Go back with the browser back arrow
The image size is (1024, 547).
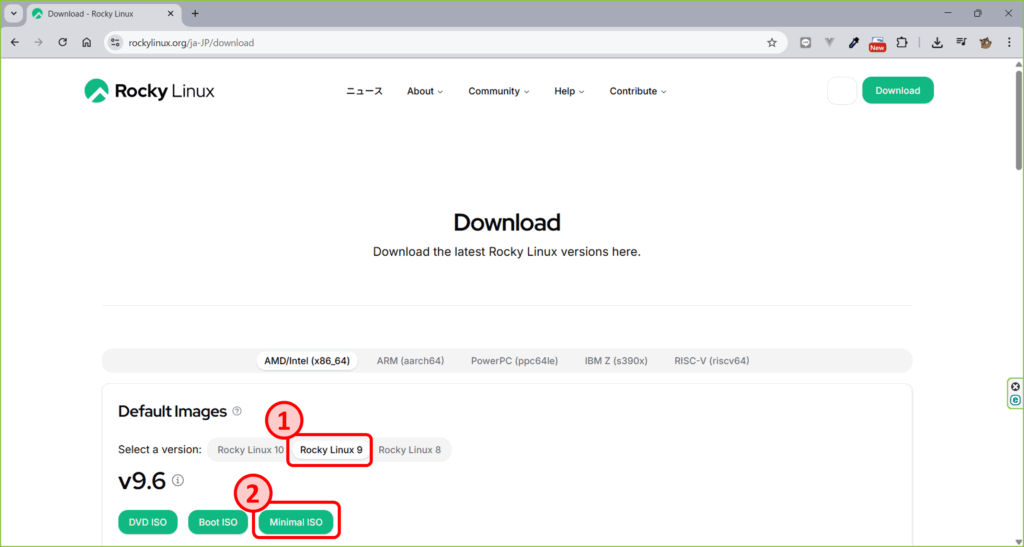click(x=15, y=42)
